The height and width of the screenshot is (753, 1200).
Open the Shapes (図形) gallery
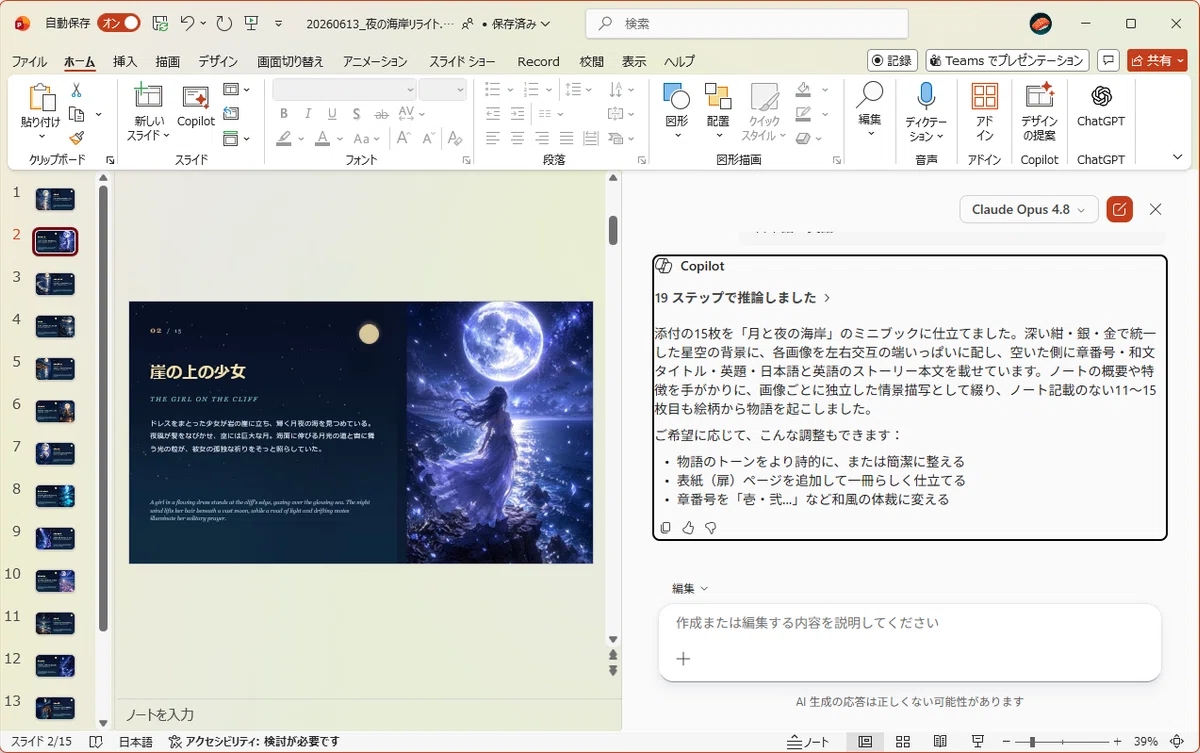point(677,97)
